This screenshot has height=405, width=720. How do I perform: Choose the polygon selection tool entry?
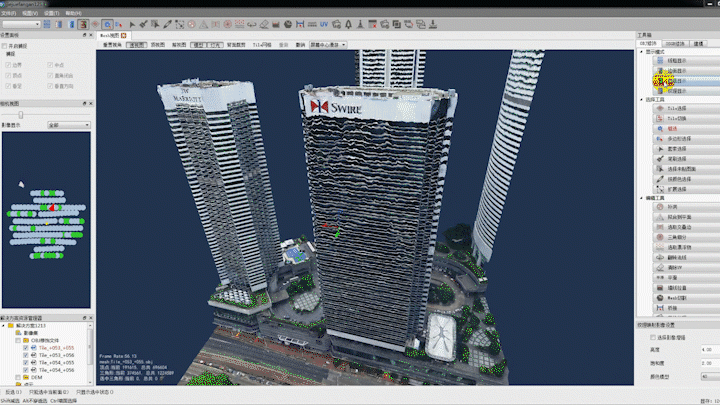pyautogui.click(x=686, y=139)
